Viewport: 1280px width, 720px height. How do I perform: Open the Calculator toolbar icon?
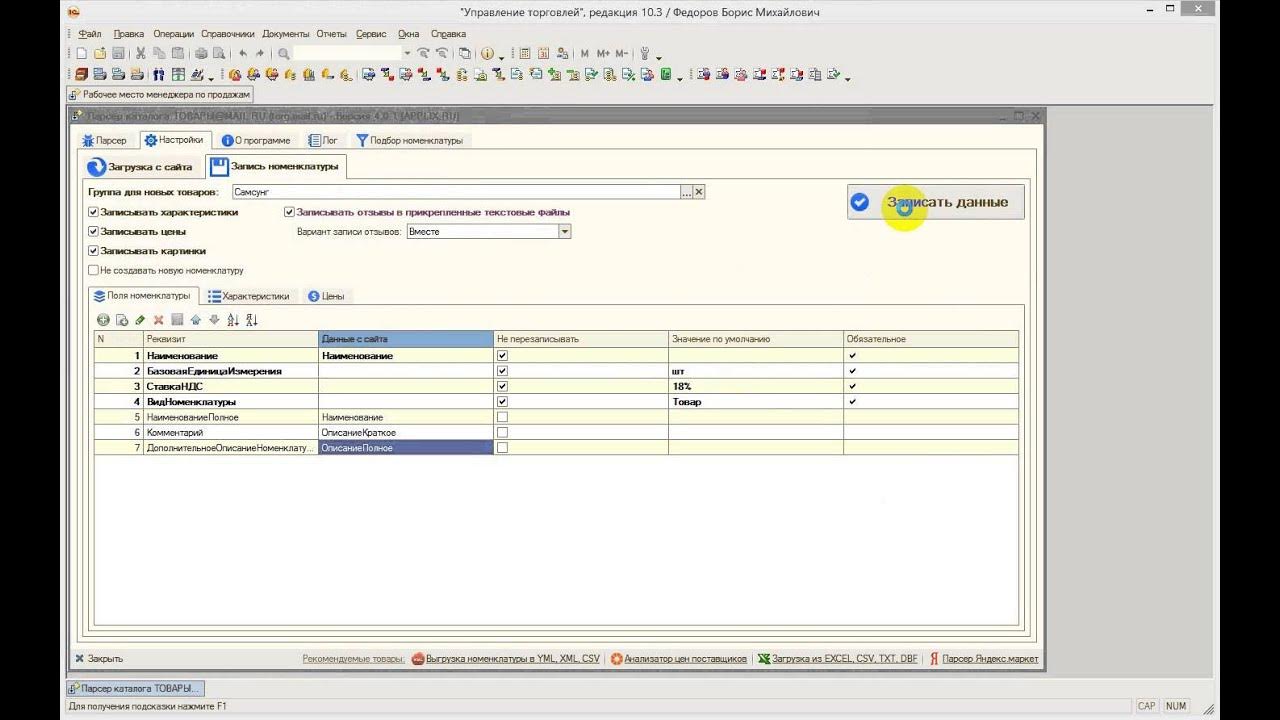pyautogui.click(x=525, y=53)
